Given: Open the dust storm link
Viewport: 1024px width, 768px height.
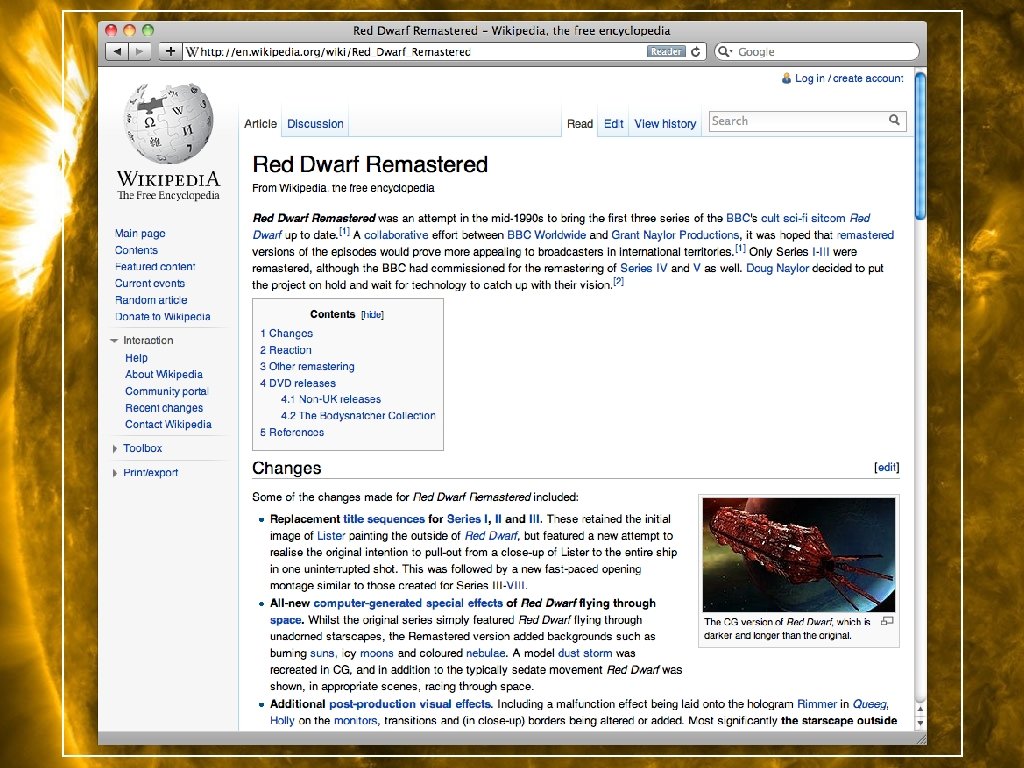Looking at the screenshot, I should (585, 653).
